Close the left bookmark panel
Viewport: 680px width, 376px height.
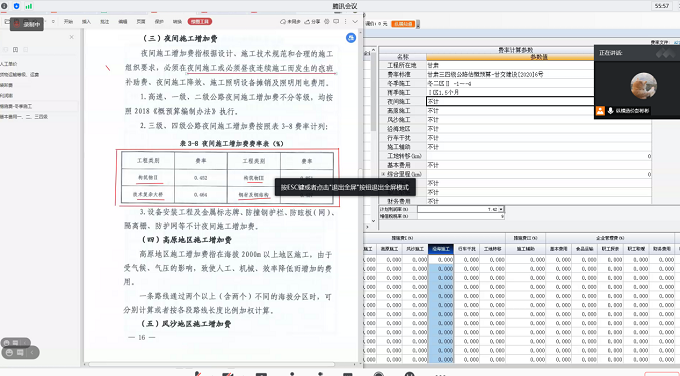[x=72, y=37]
